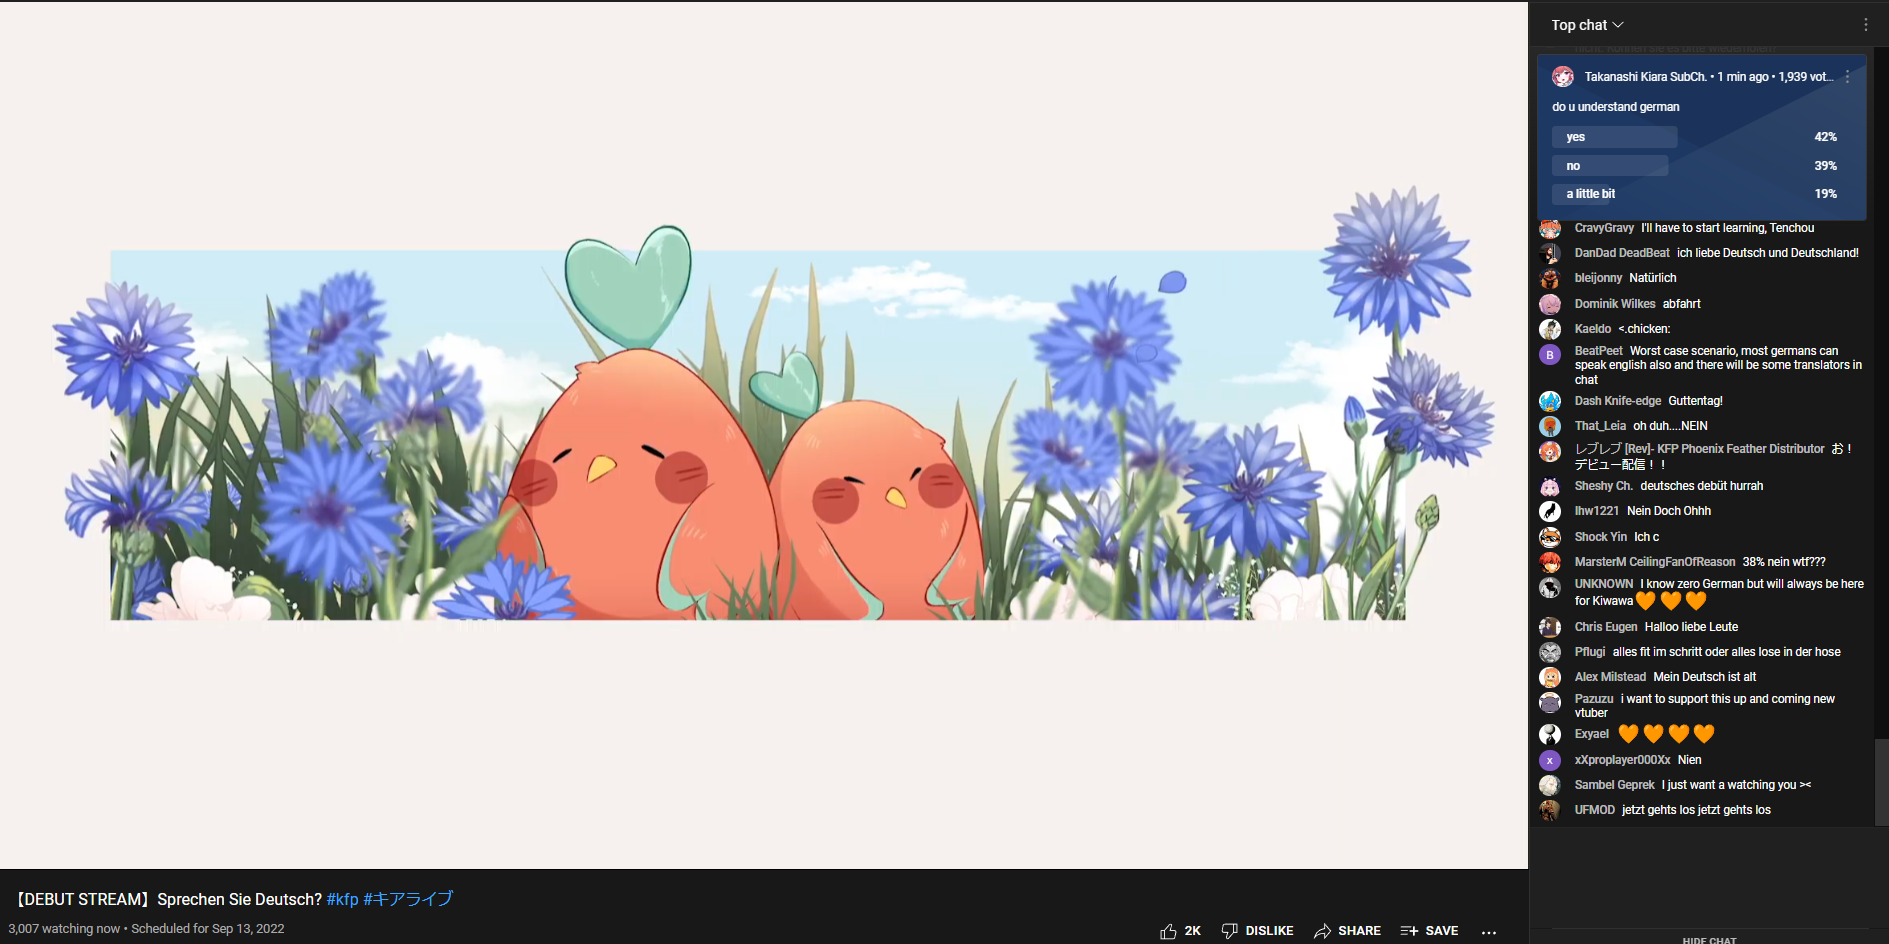The width and height of the screenshot is (1889, 944).
Task: Click Pflugi's chat avatar
Action: (1550, 653)
